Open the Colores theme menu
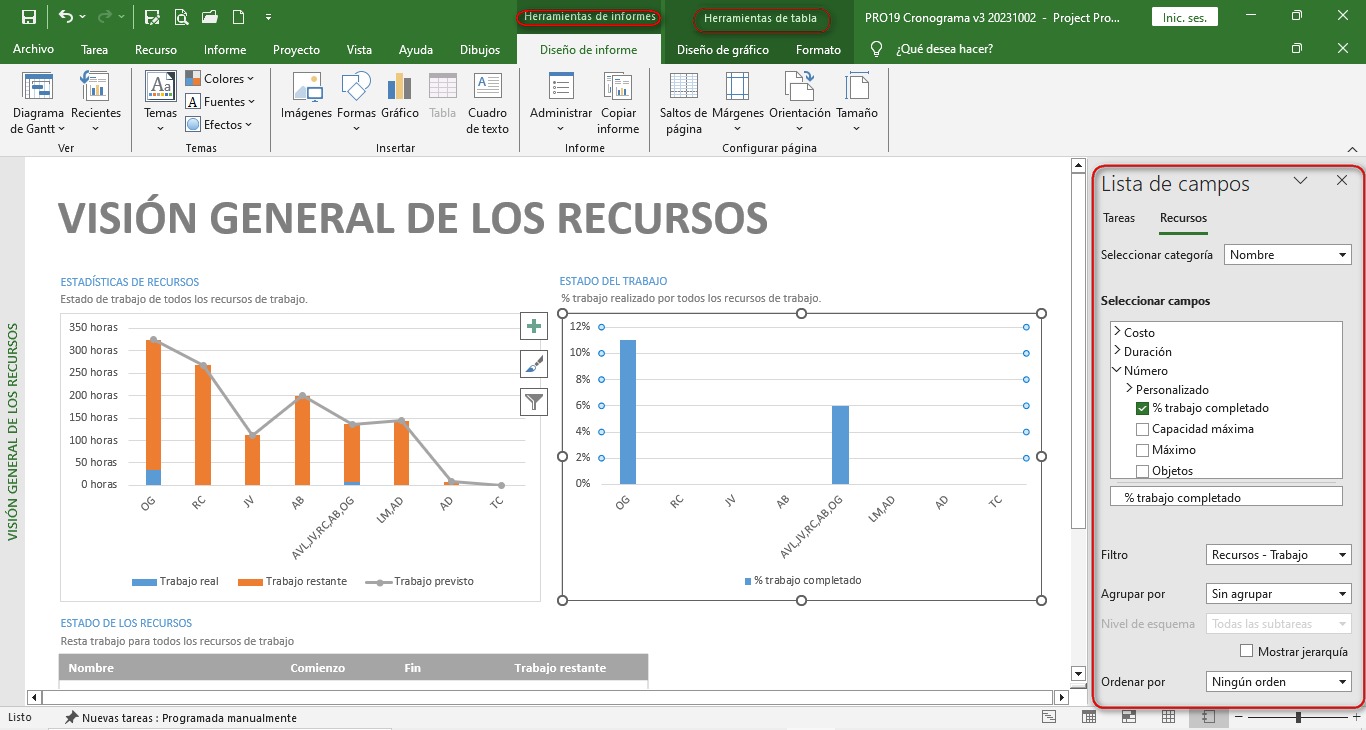 pos(220,78)
